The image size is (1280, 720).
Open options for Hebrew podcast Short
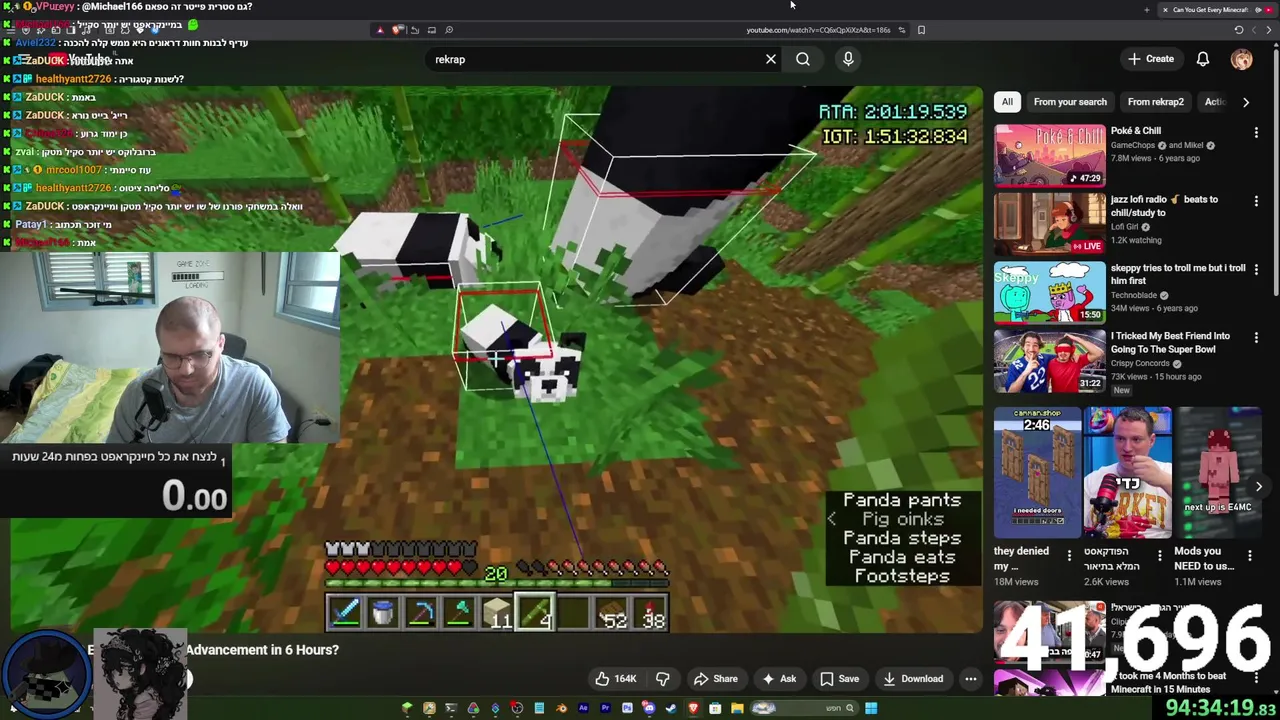point(1160,555)
